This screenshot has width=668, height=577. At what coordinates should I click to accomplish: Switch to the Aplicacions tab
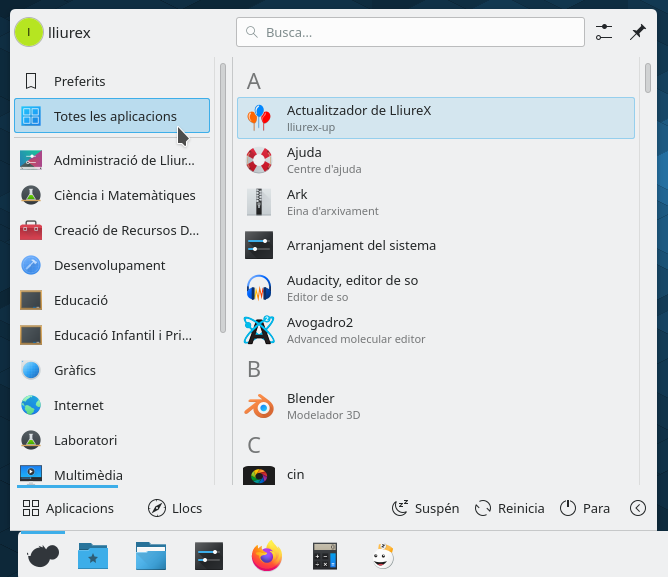(x=68, y=508)
